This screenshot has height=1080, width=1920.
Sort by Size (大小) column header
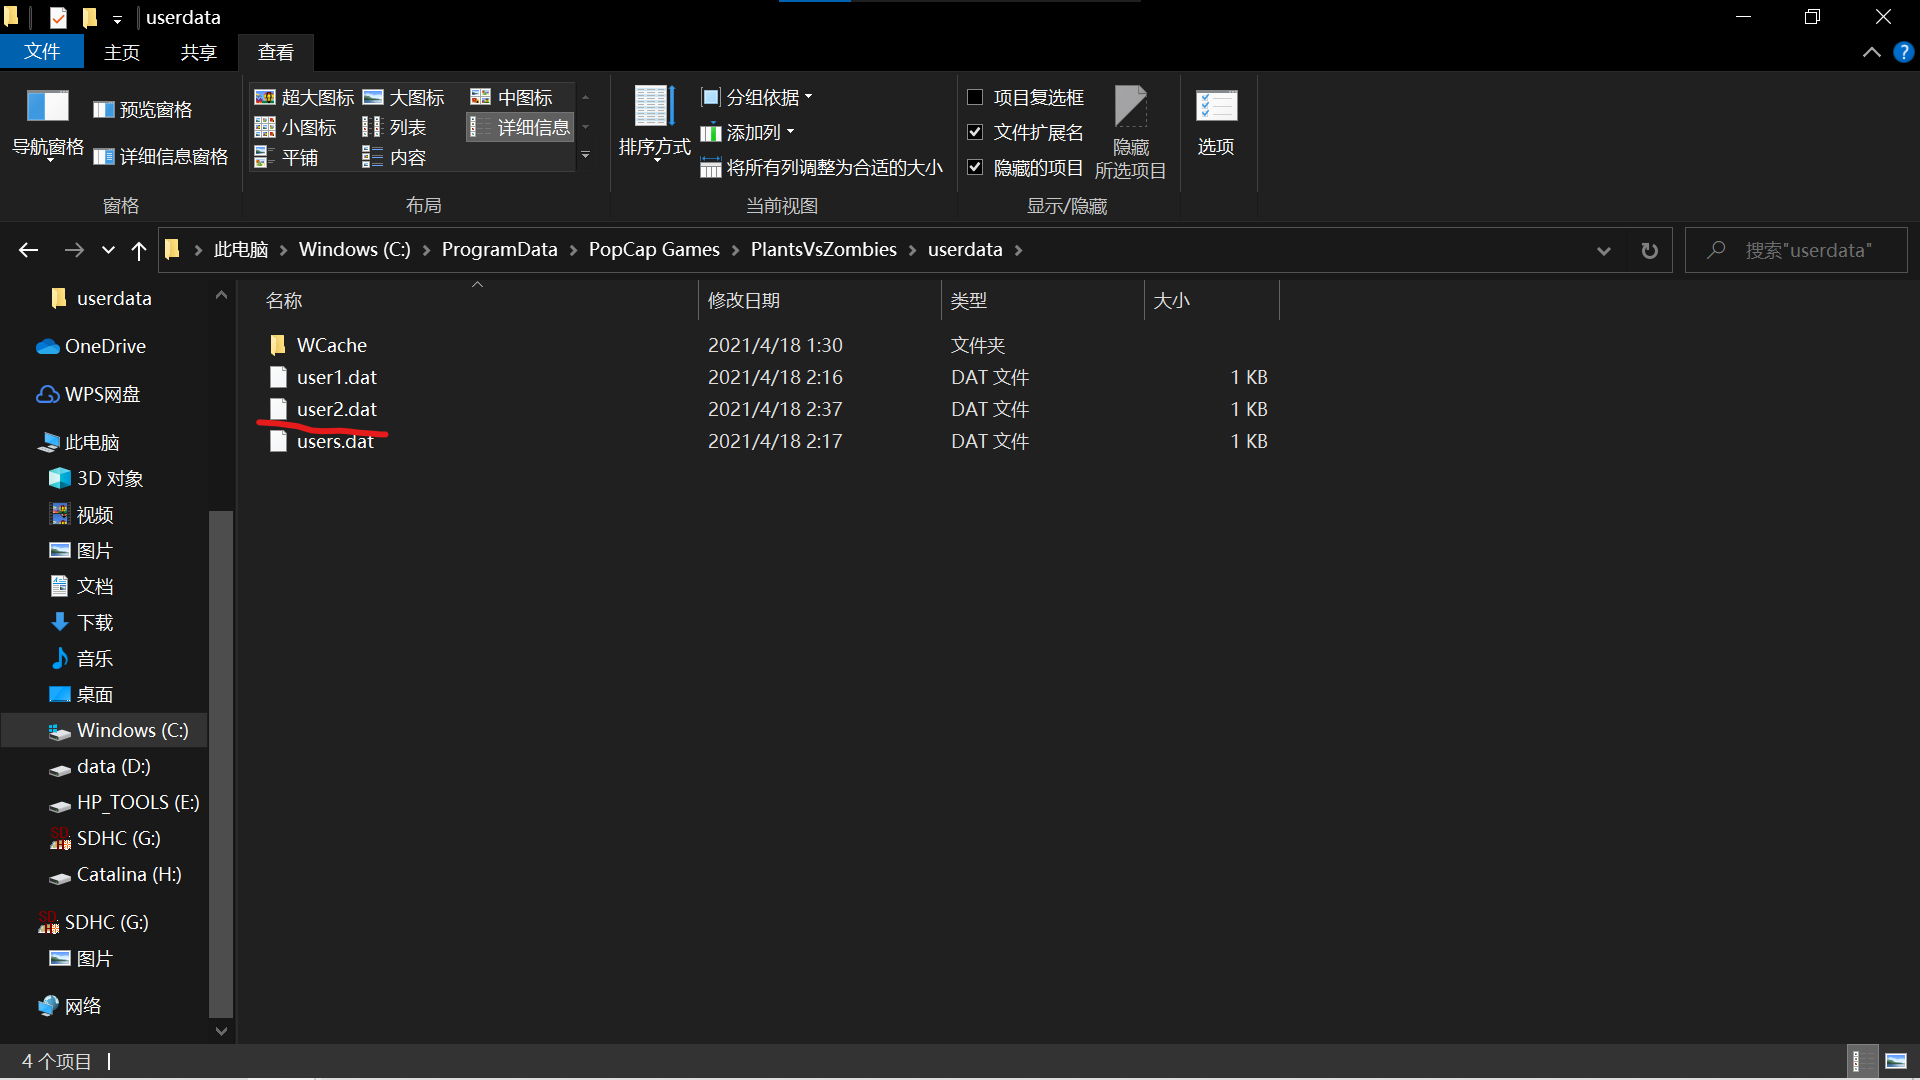[x=1211, y=300]
